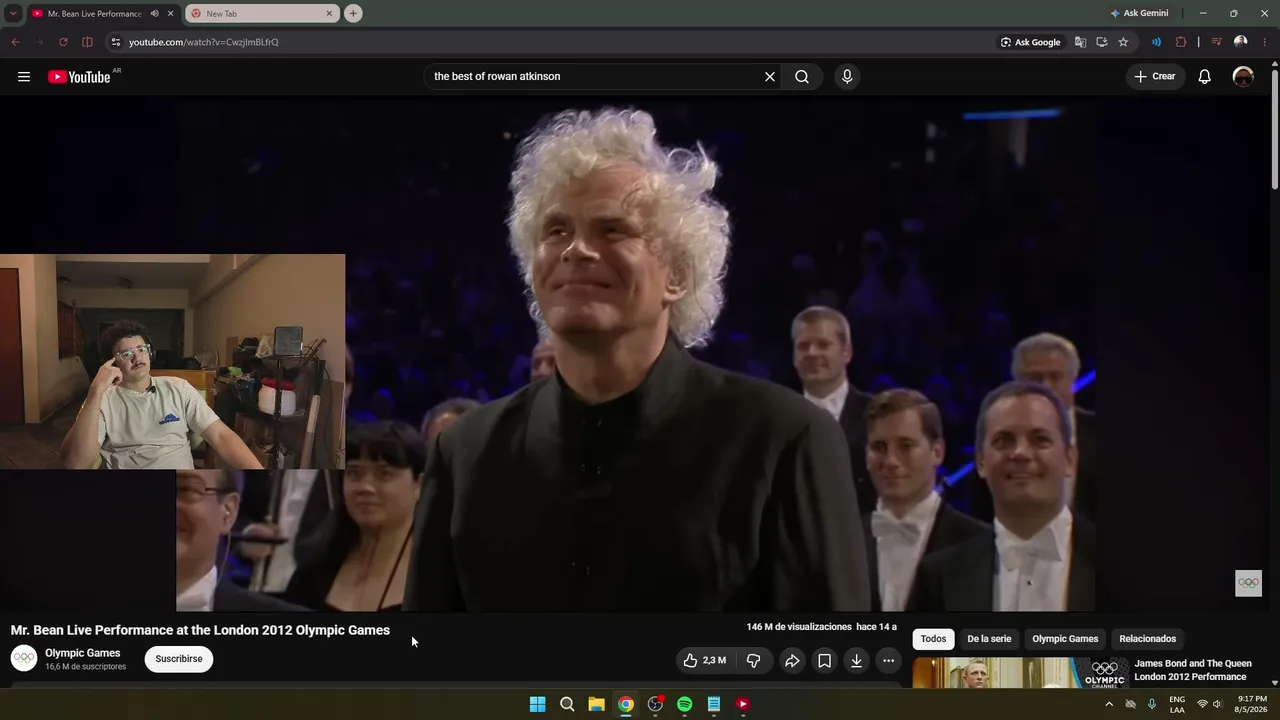Open the Chrome three-dot menu

tap(1265, 42)
